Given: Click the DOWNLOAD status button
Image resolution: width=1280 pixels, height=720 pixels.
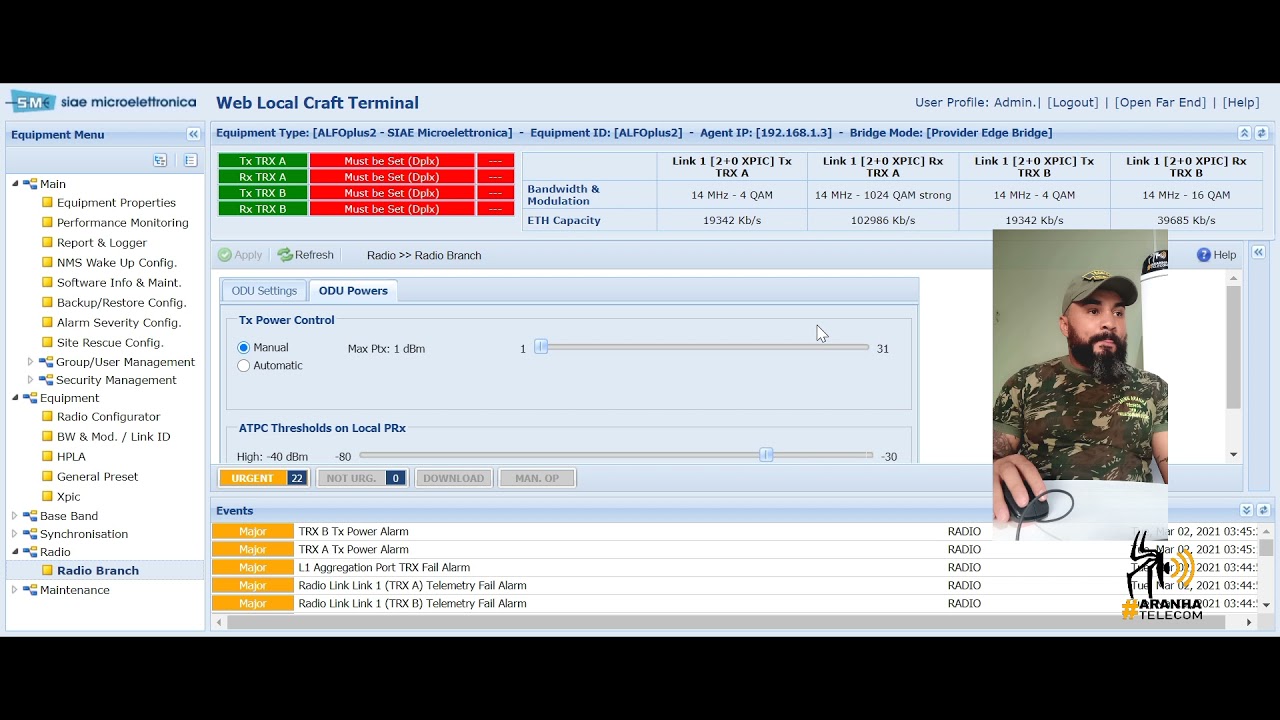Looking at the screenshot, I should point(453,478).
